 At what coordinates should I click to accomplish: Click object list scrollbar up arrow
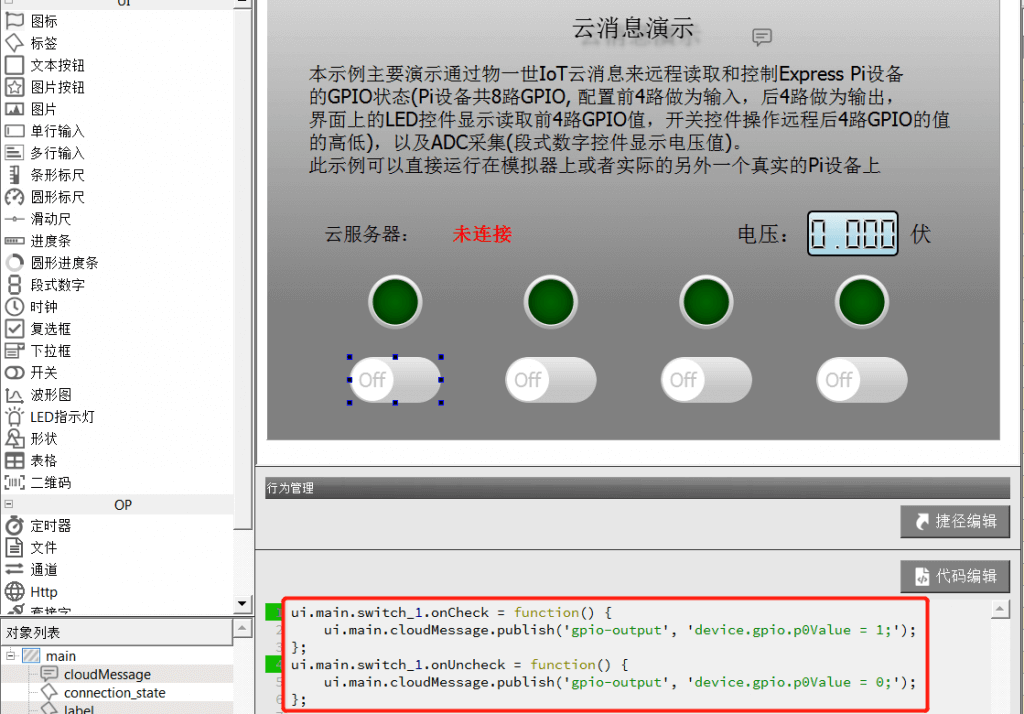(242, 628)
